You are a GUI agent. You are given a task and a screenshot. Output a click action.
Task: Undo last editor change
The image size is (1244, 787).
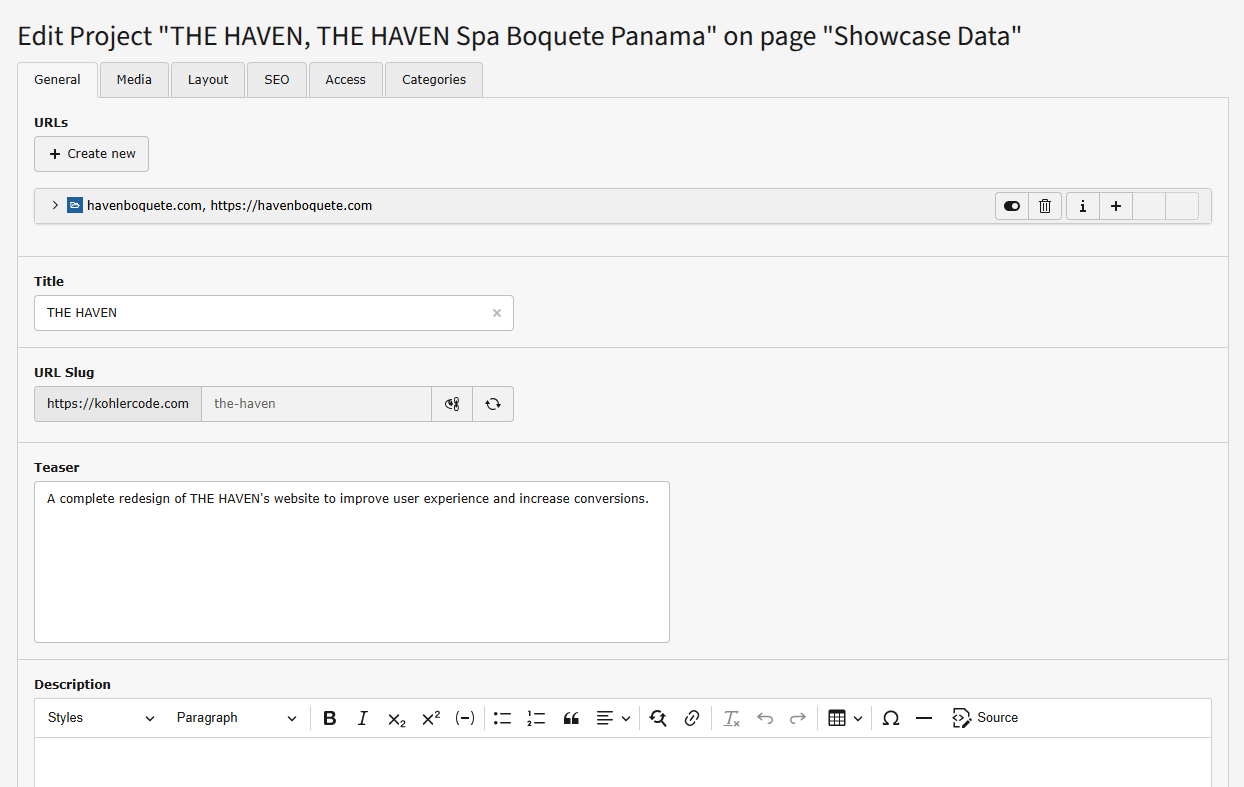(x=765, y=718)
